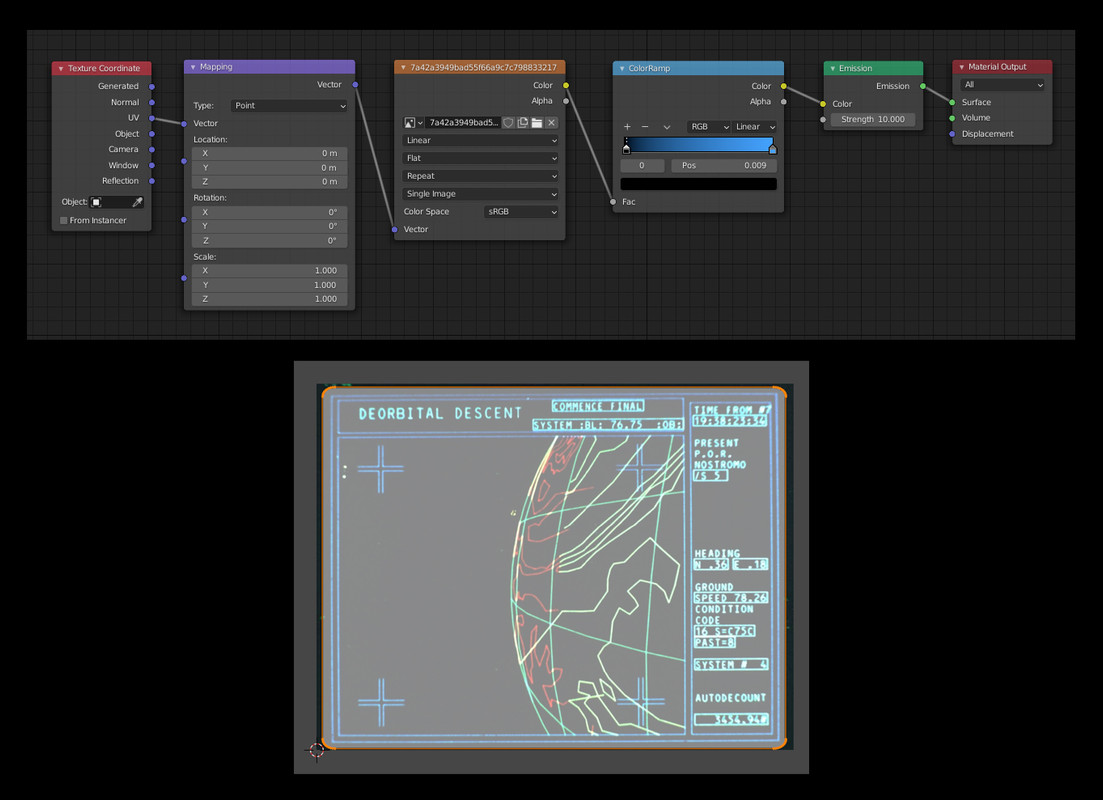Screen dimensions: 1103x800
Task: Click the Emission Color input socket
Action: click(x=823, y=103)
